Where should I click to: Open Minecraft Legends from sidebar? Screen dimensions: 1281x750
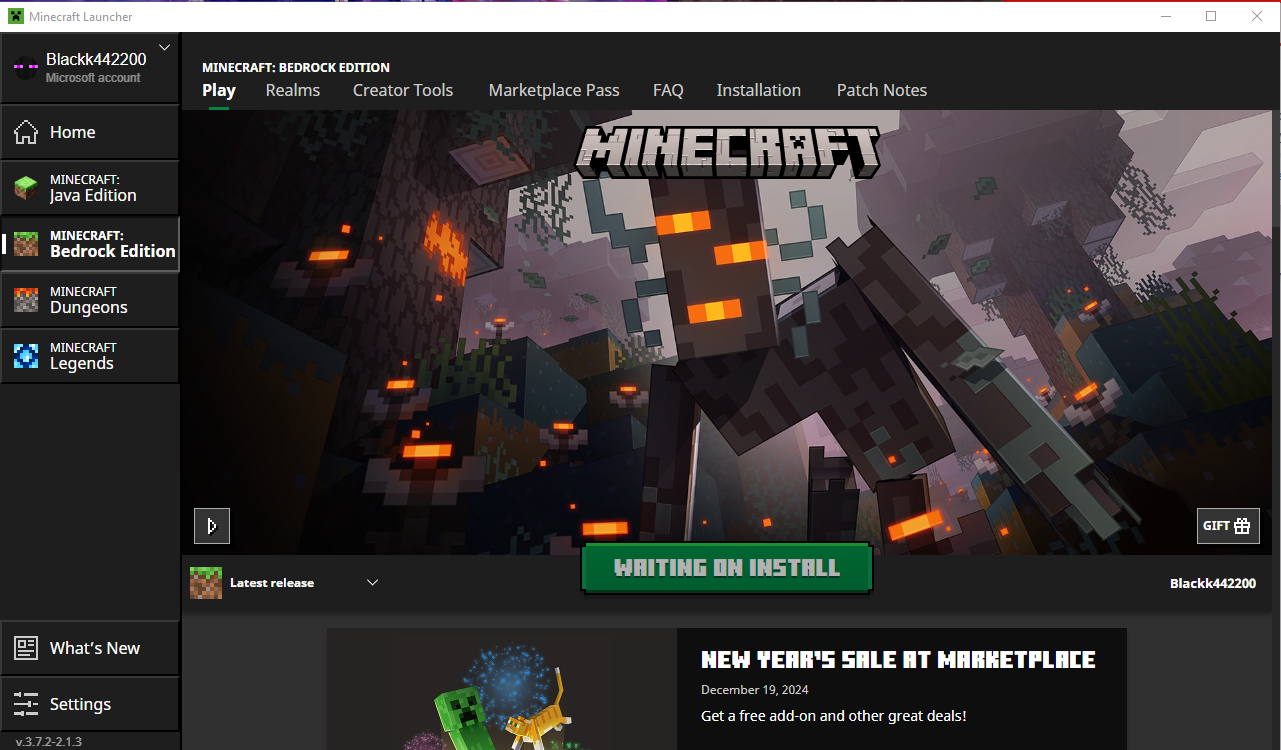click(90, 356)
